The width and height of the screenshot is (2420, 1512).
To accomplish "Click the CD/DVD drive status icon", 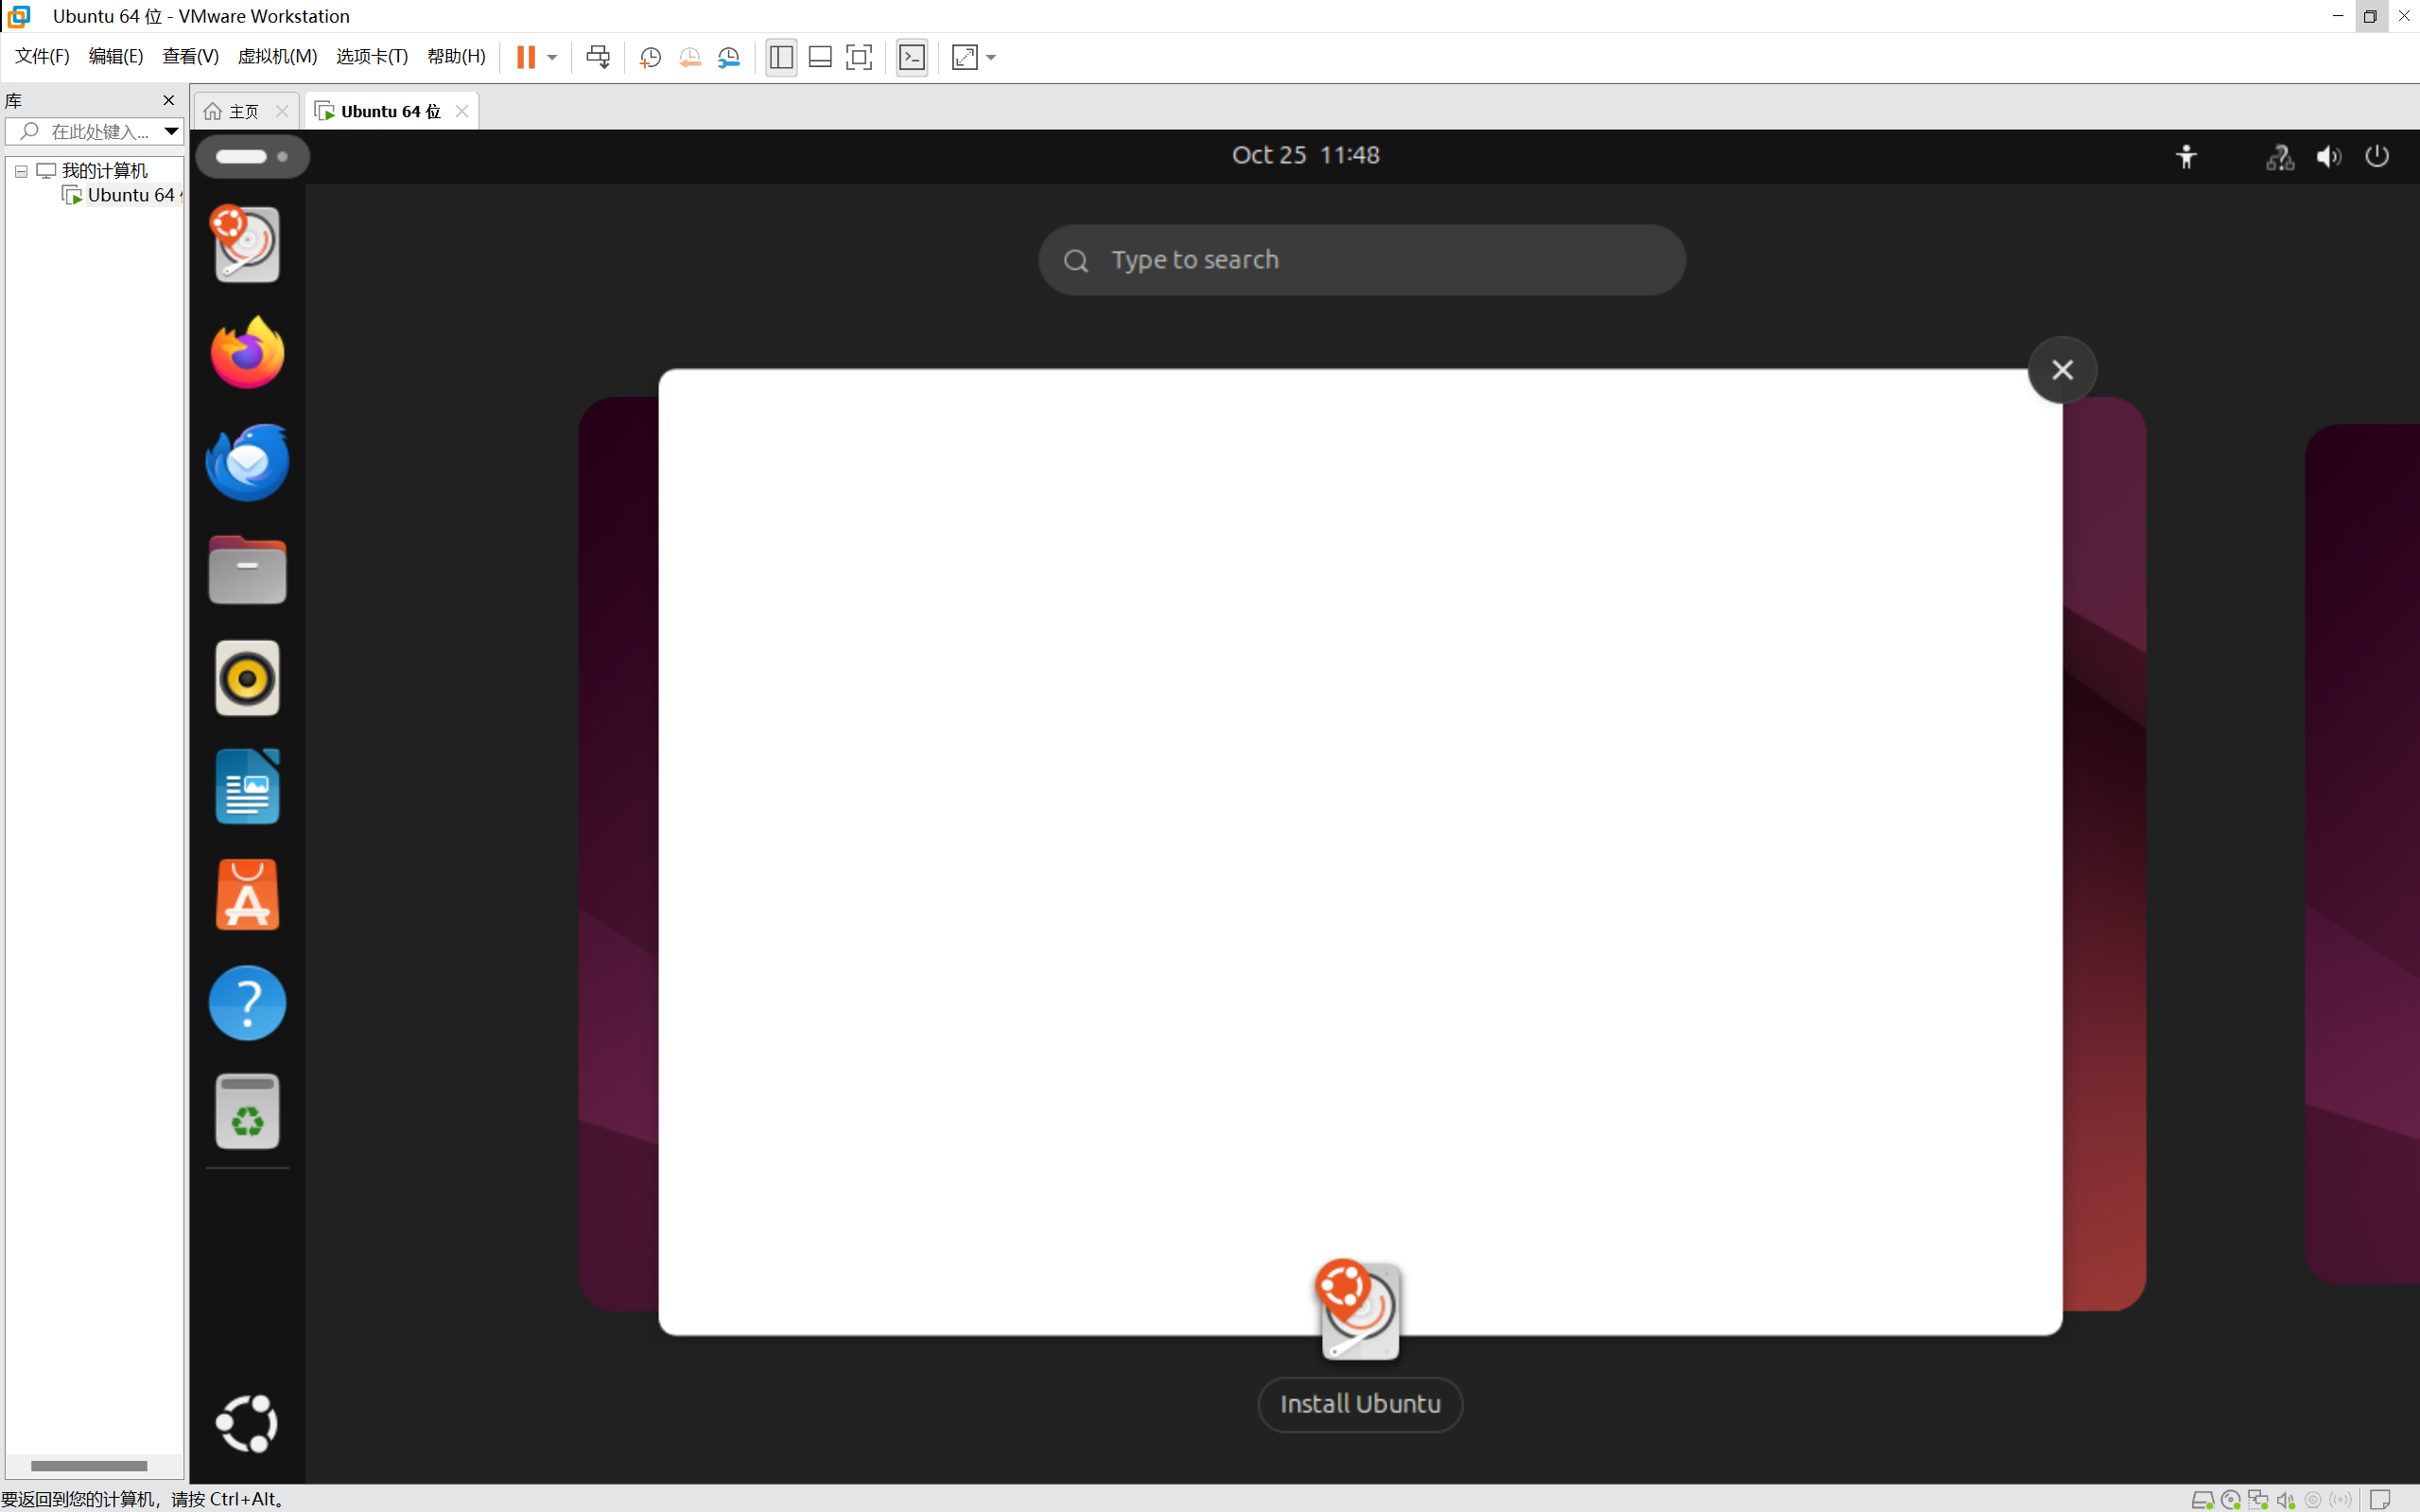I will [2230, 1499].
